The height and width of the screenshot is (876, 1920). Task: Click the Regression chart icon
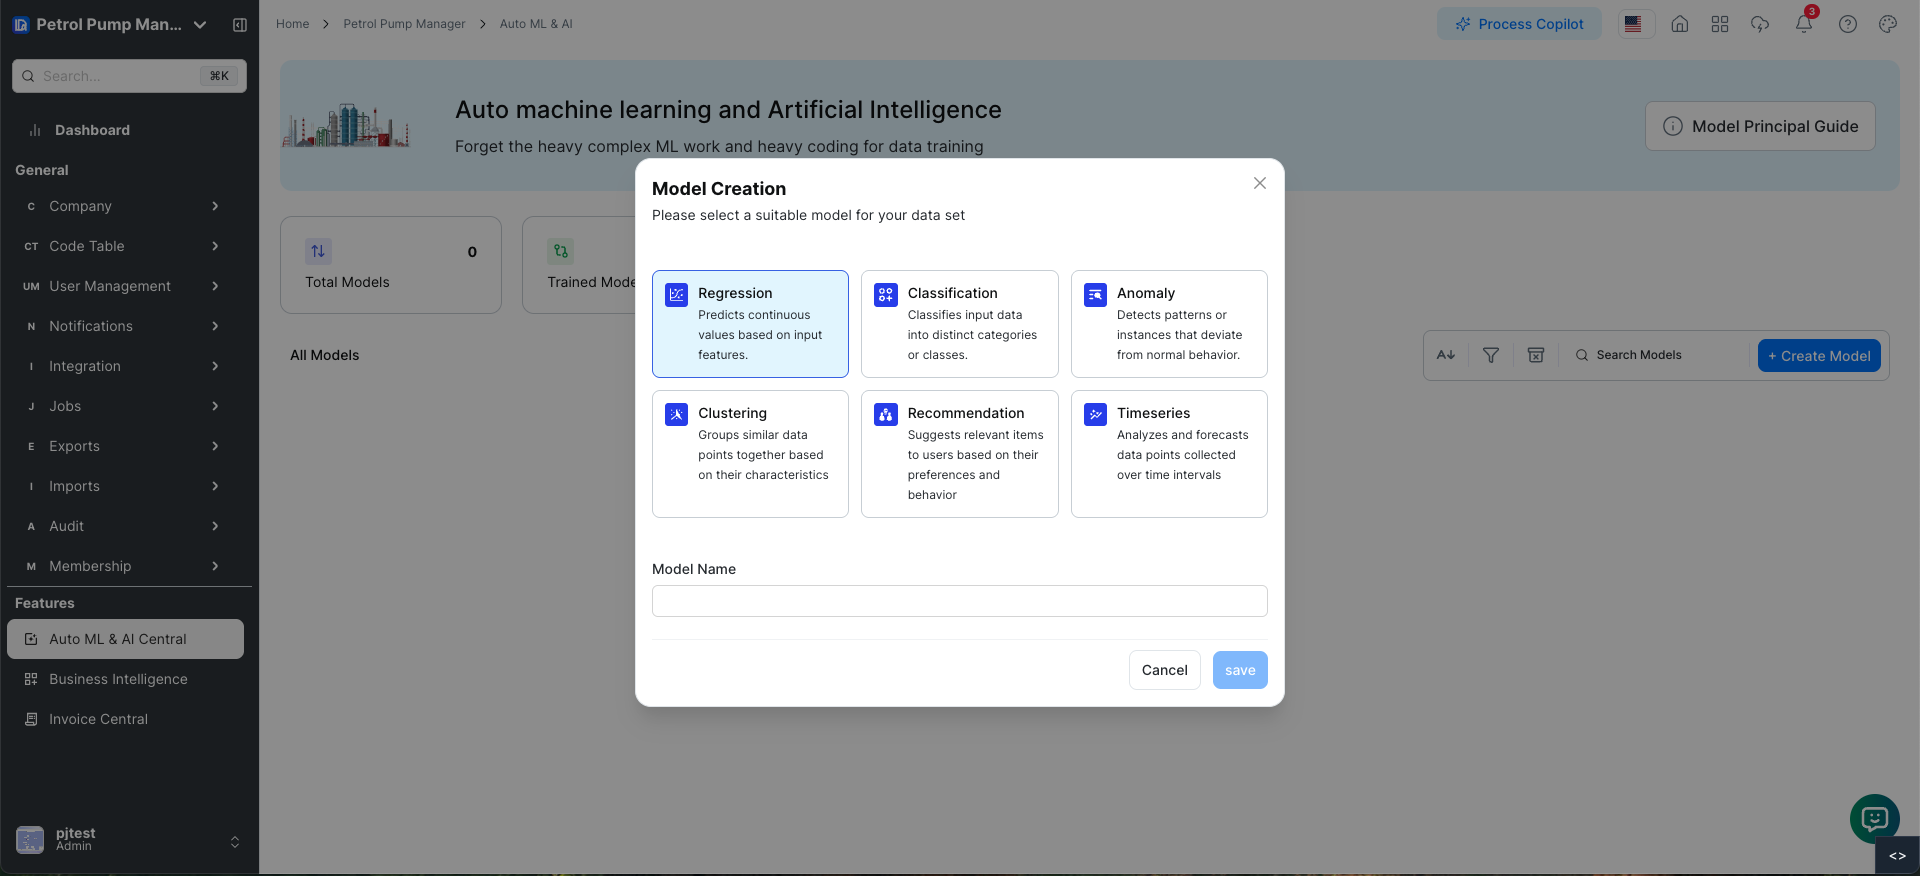pyautogui.click(x=677, y=295)
